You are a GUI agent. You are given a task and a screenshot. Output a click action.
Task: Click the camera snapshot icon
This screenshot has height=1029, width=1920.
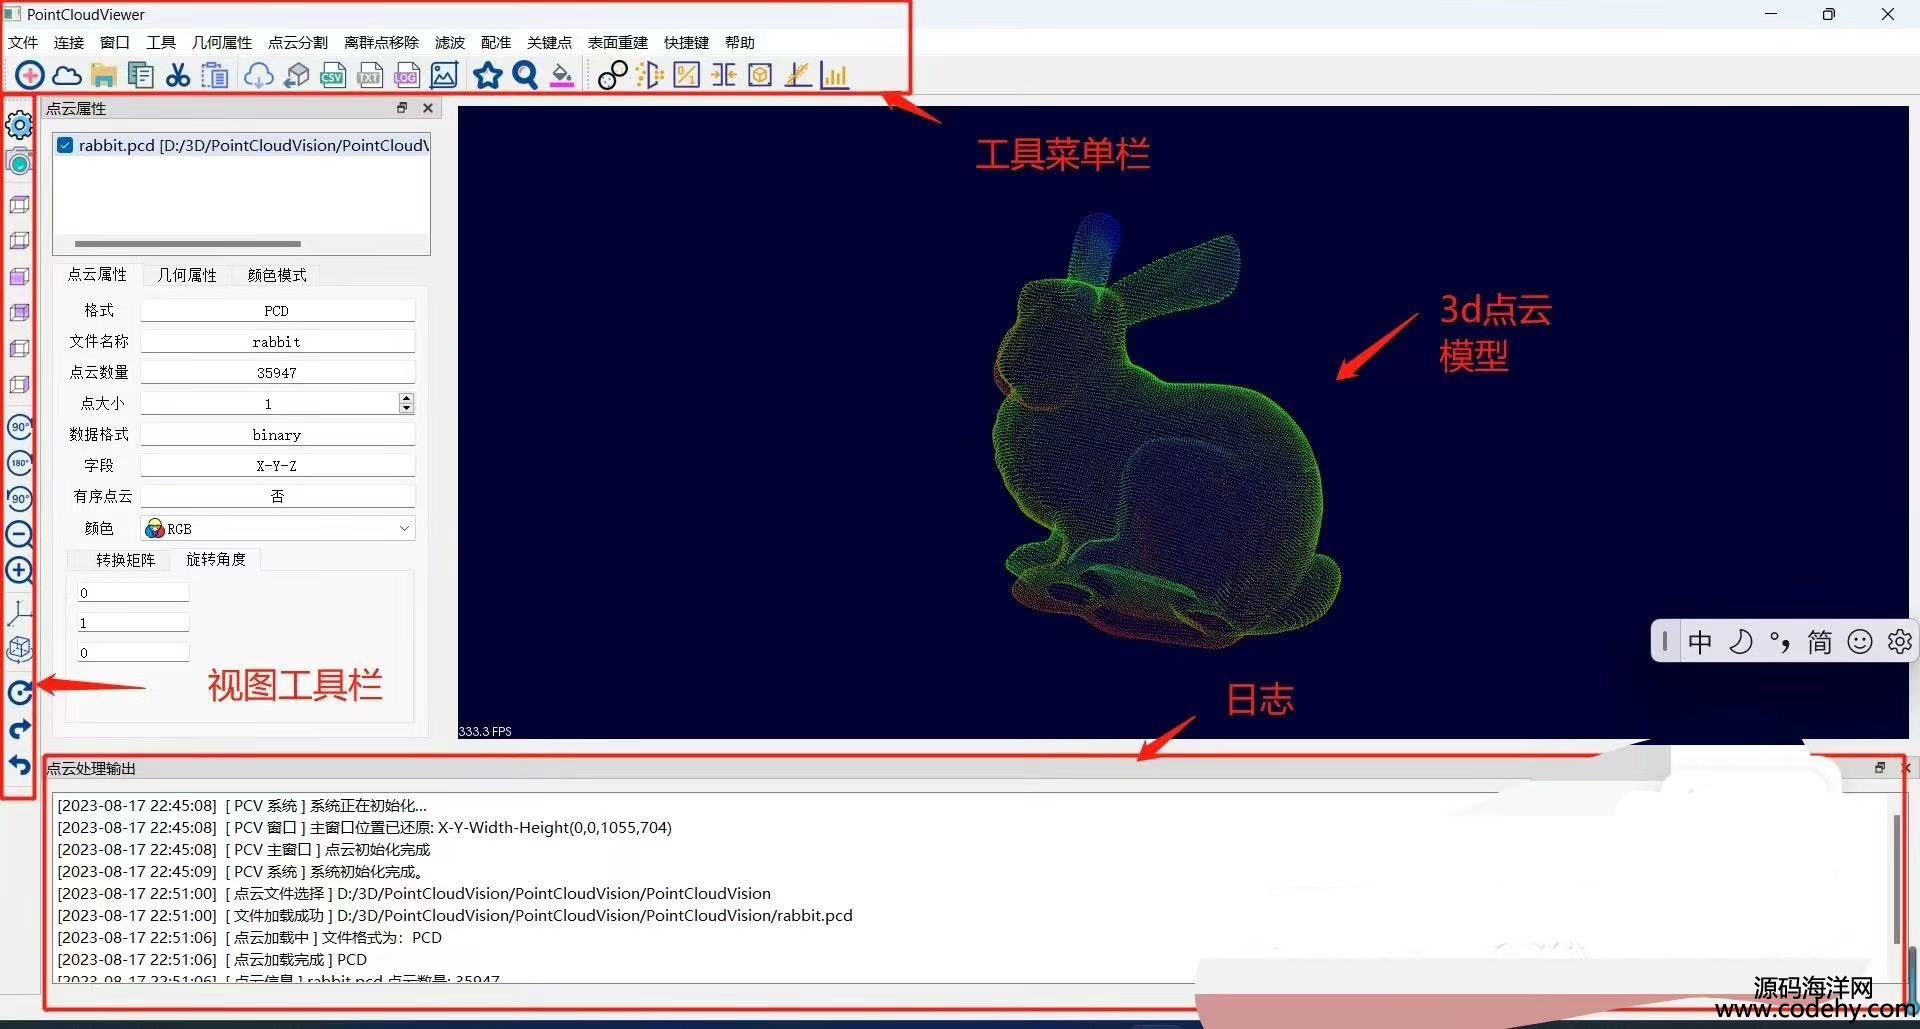coord(19,161)
